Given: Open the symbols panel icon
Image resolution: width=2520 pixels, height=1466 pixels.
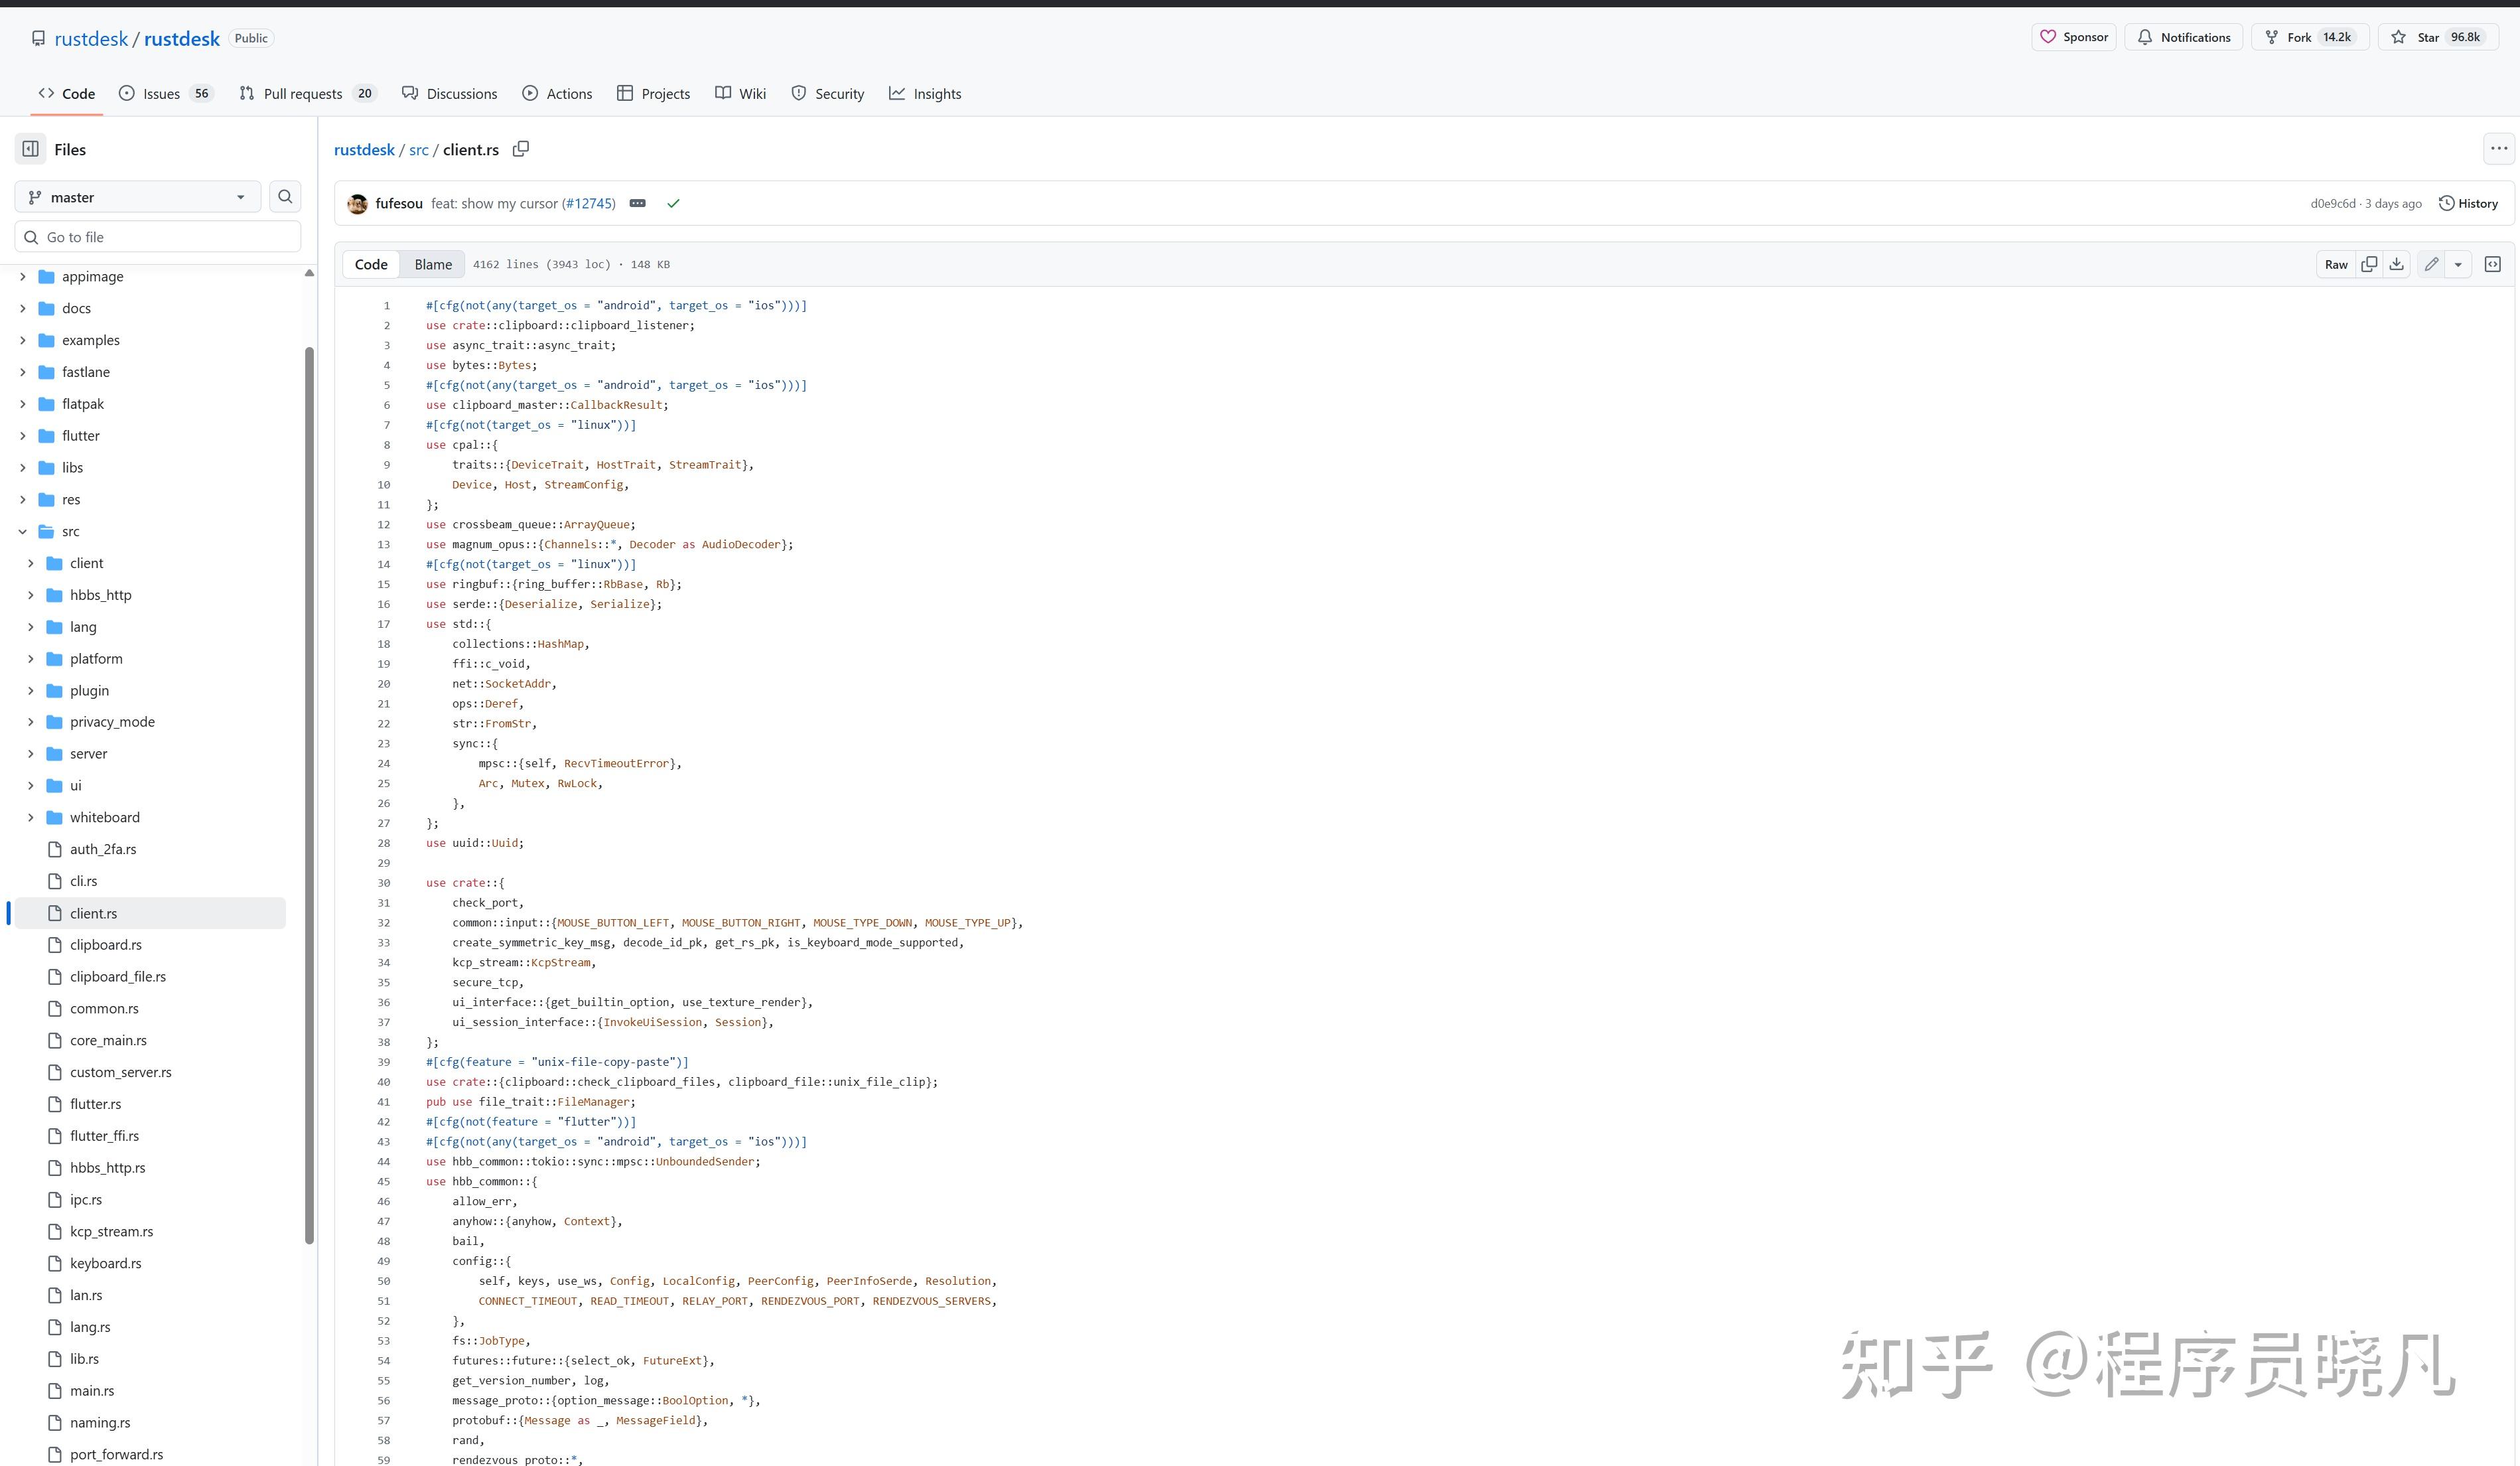Looking at the screenshot, I should tap(2493, 264).
